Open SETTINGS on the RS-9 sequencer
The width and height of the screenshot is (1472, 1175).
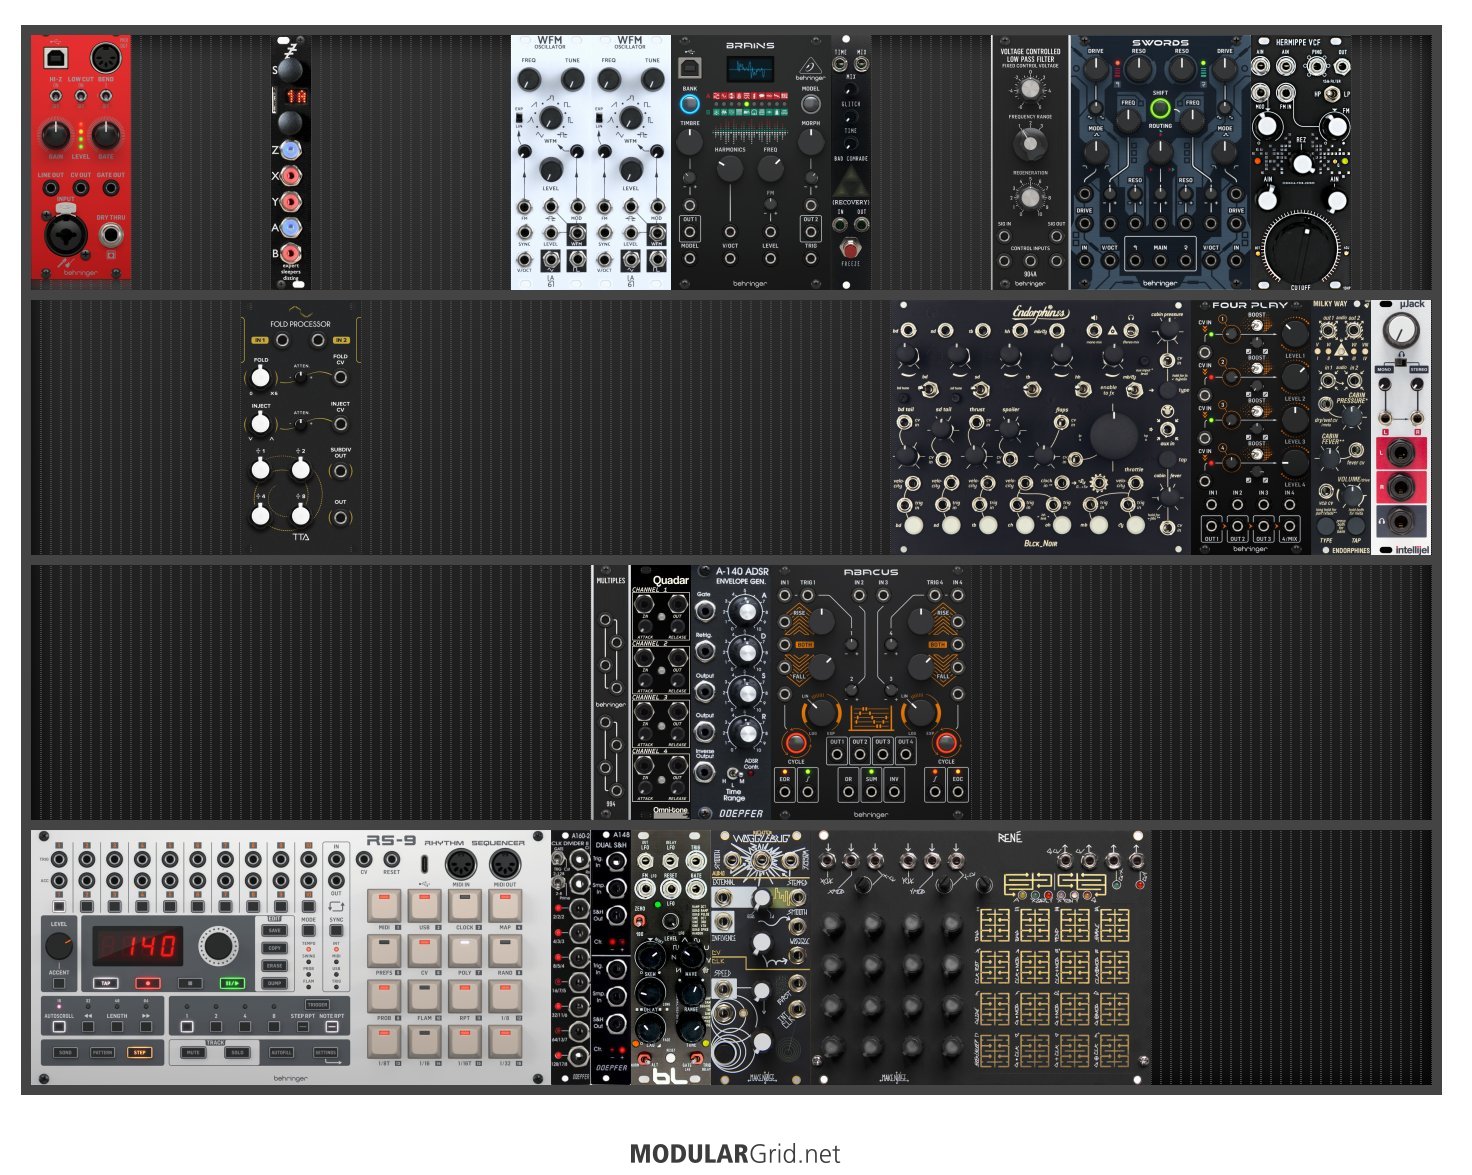tap(326, 1053)
